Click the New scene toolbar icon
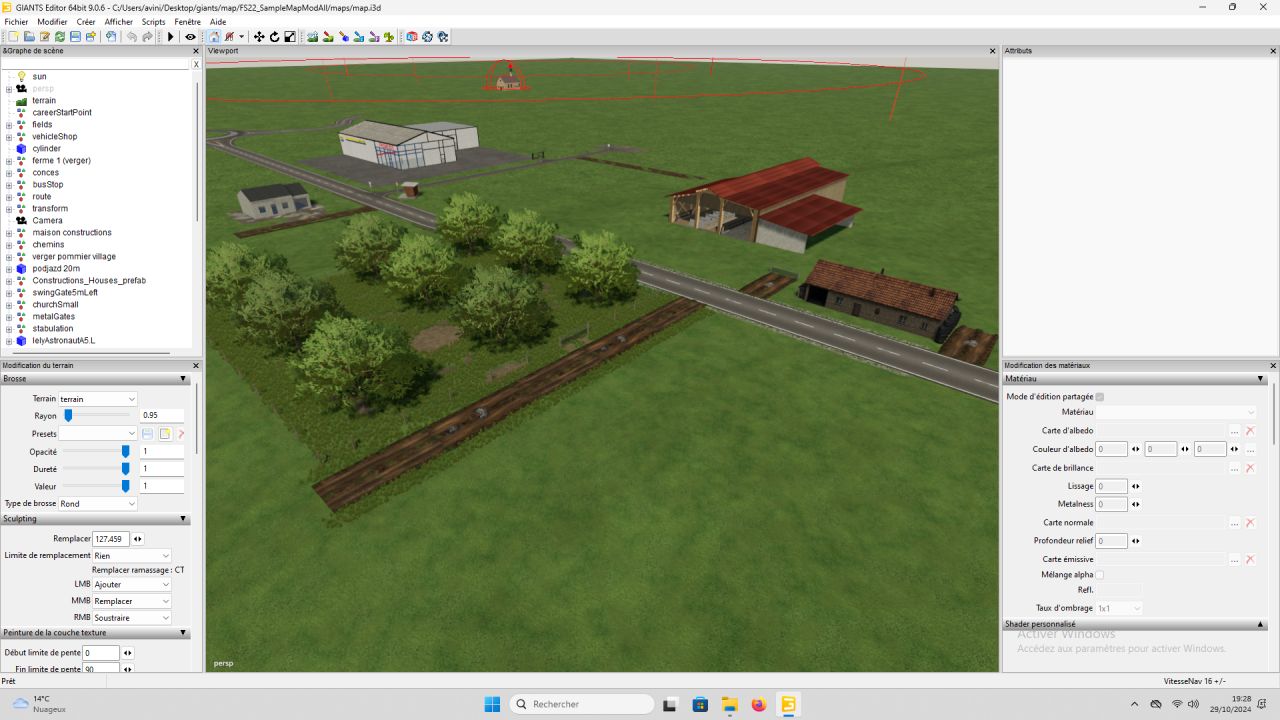Viewport: 1280px width, 720px height. click(x=14, y=37)
